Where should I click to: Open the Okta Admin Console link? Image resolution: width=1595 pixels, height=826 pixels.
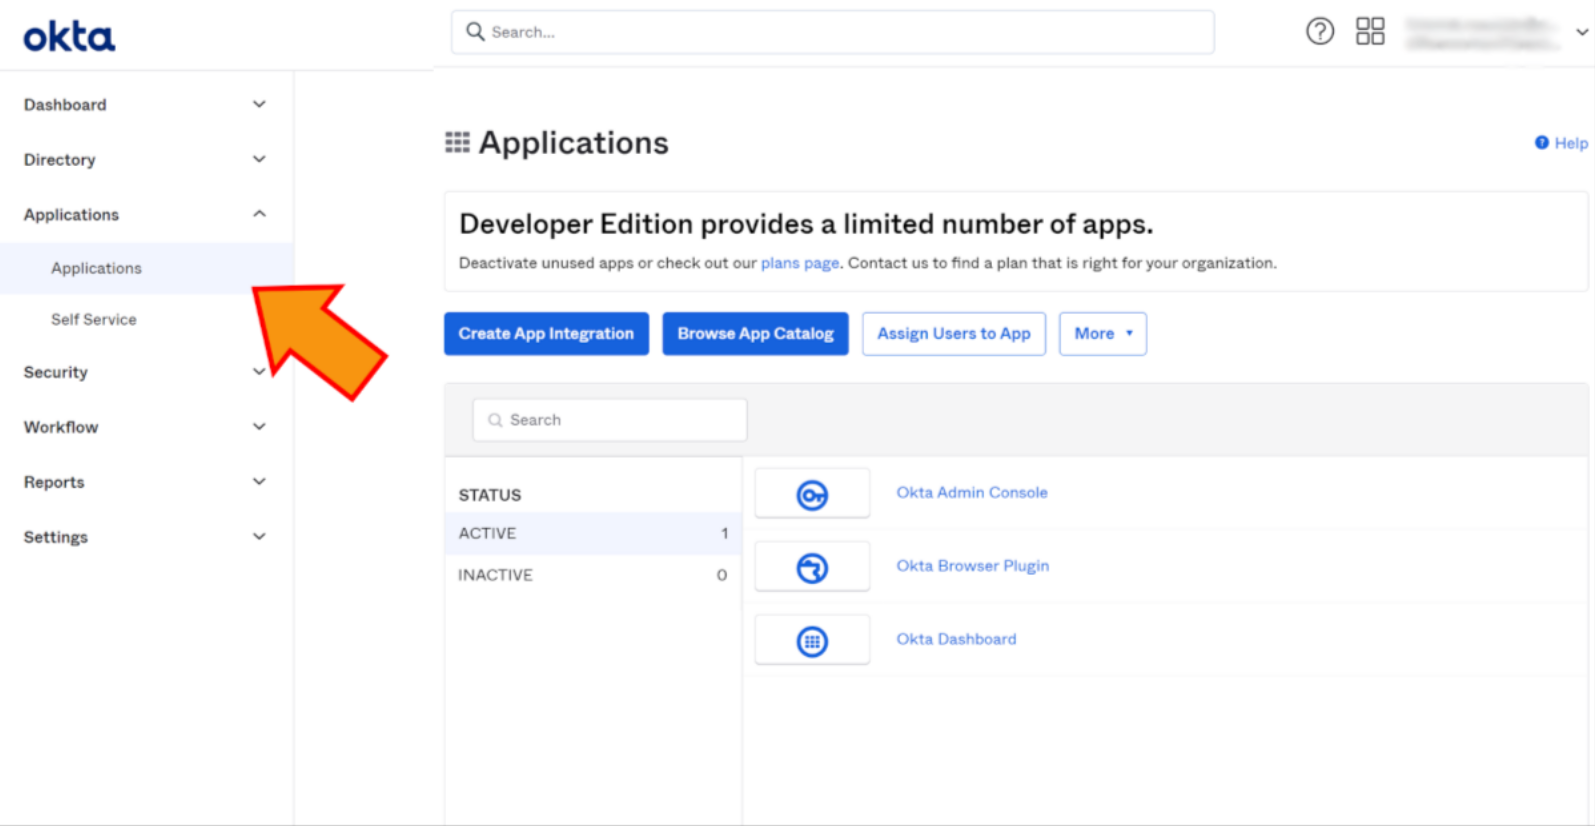click(972, 493)
